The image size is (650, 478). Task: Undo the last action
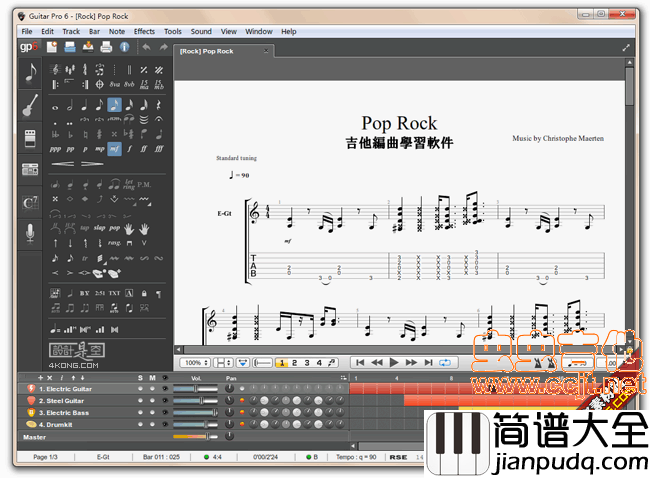coord(146,47)
